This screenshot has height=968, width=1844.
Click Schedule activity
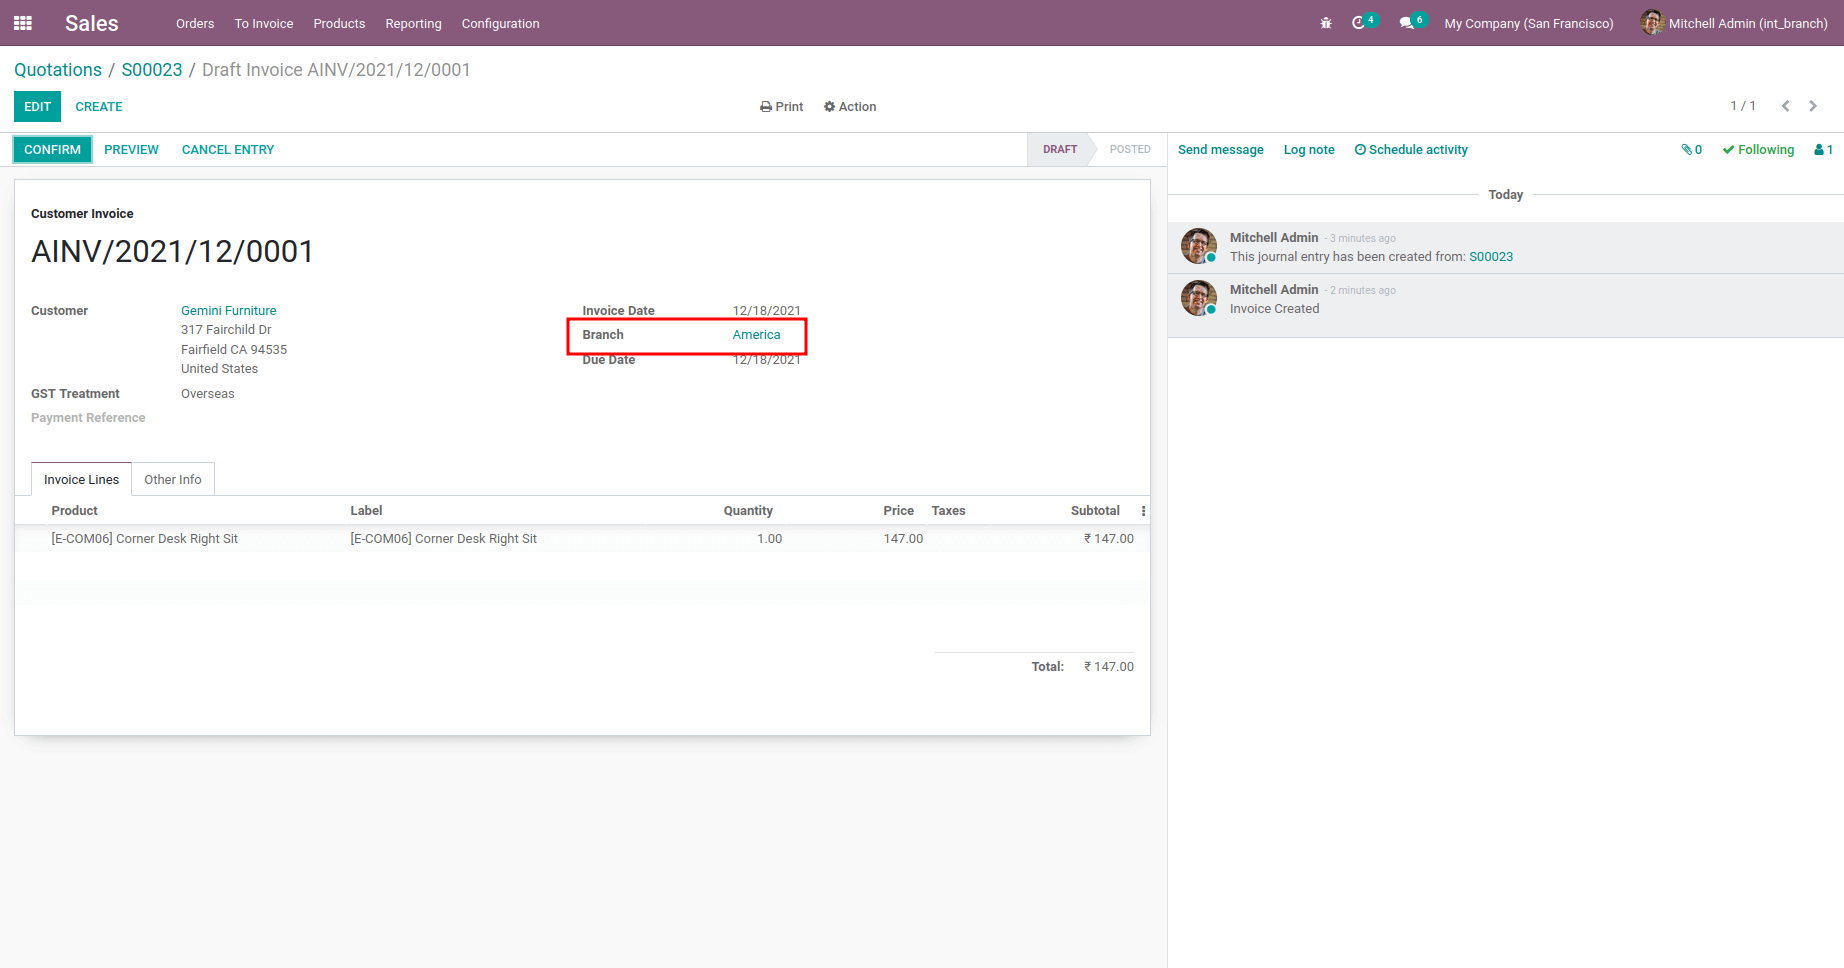(x=1411, y=150)
